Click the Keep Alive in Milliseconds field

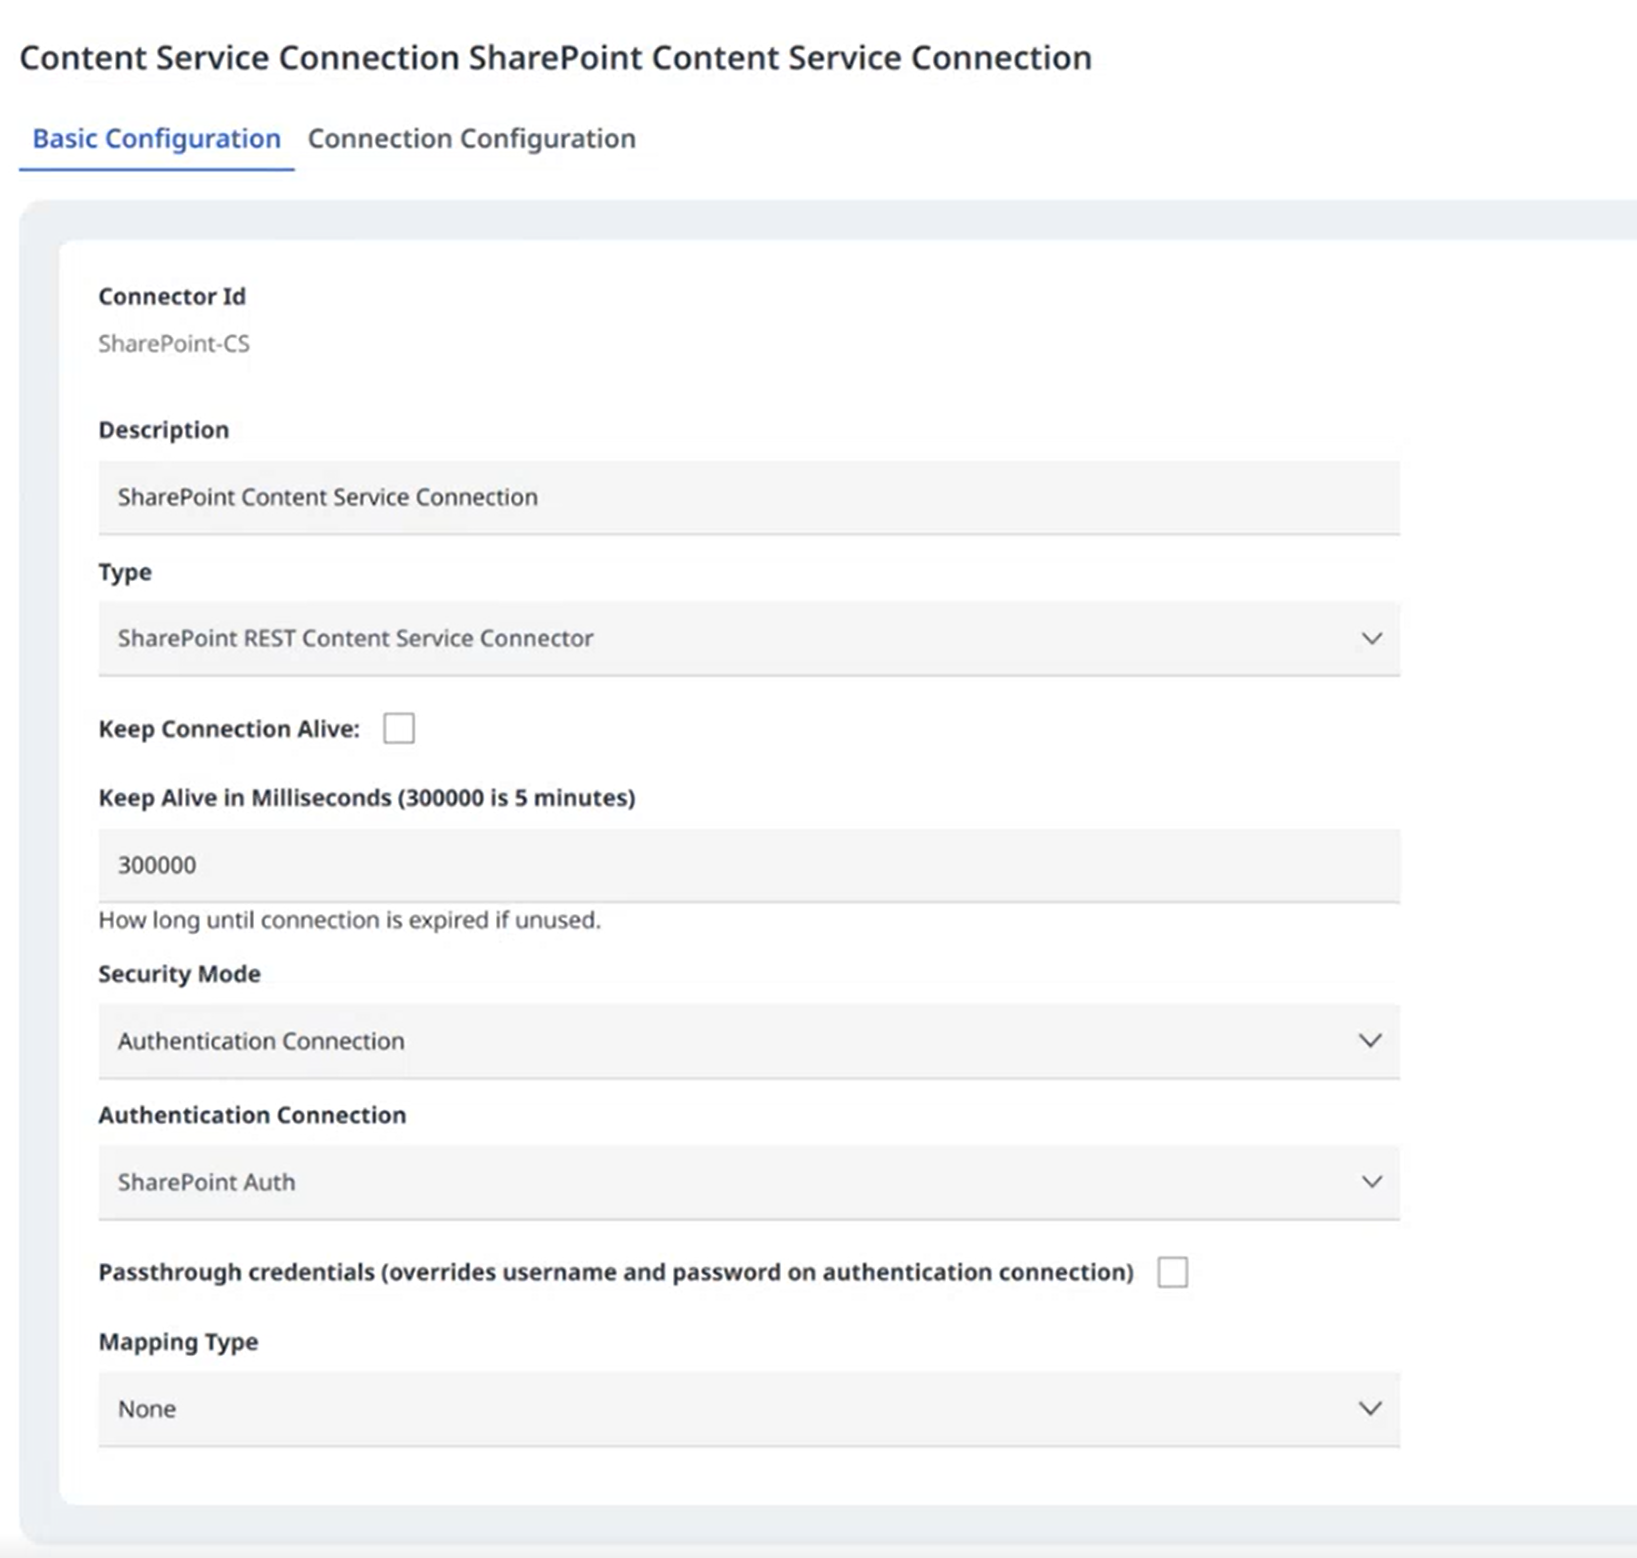(748, 865)
